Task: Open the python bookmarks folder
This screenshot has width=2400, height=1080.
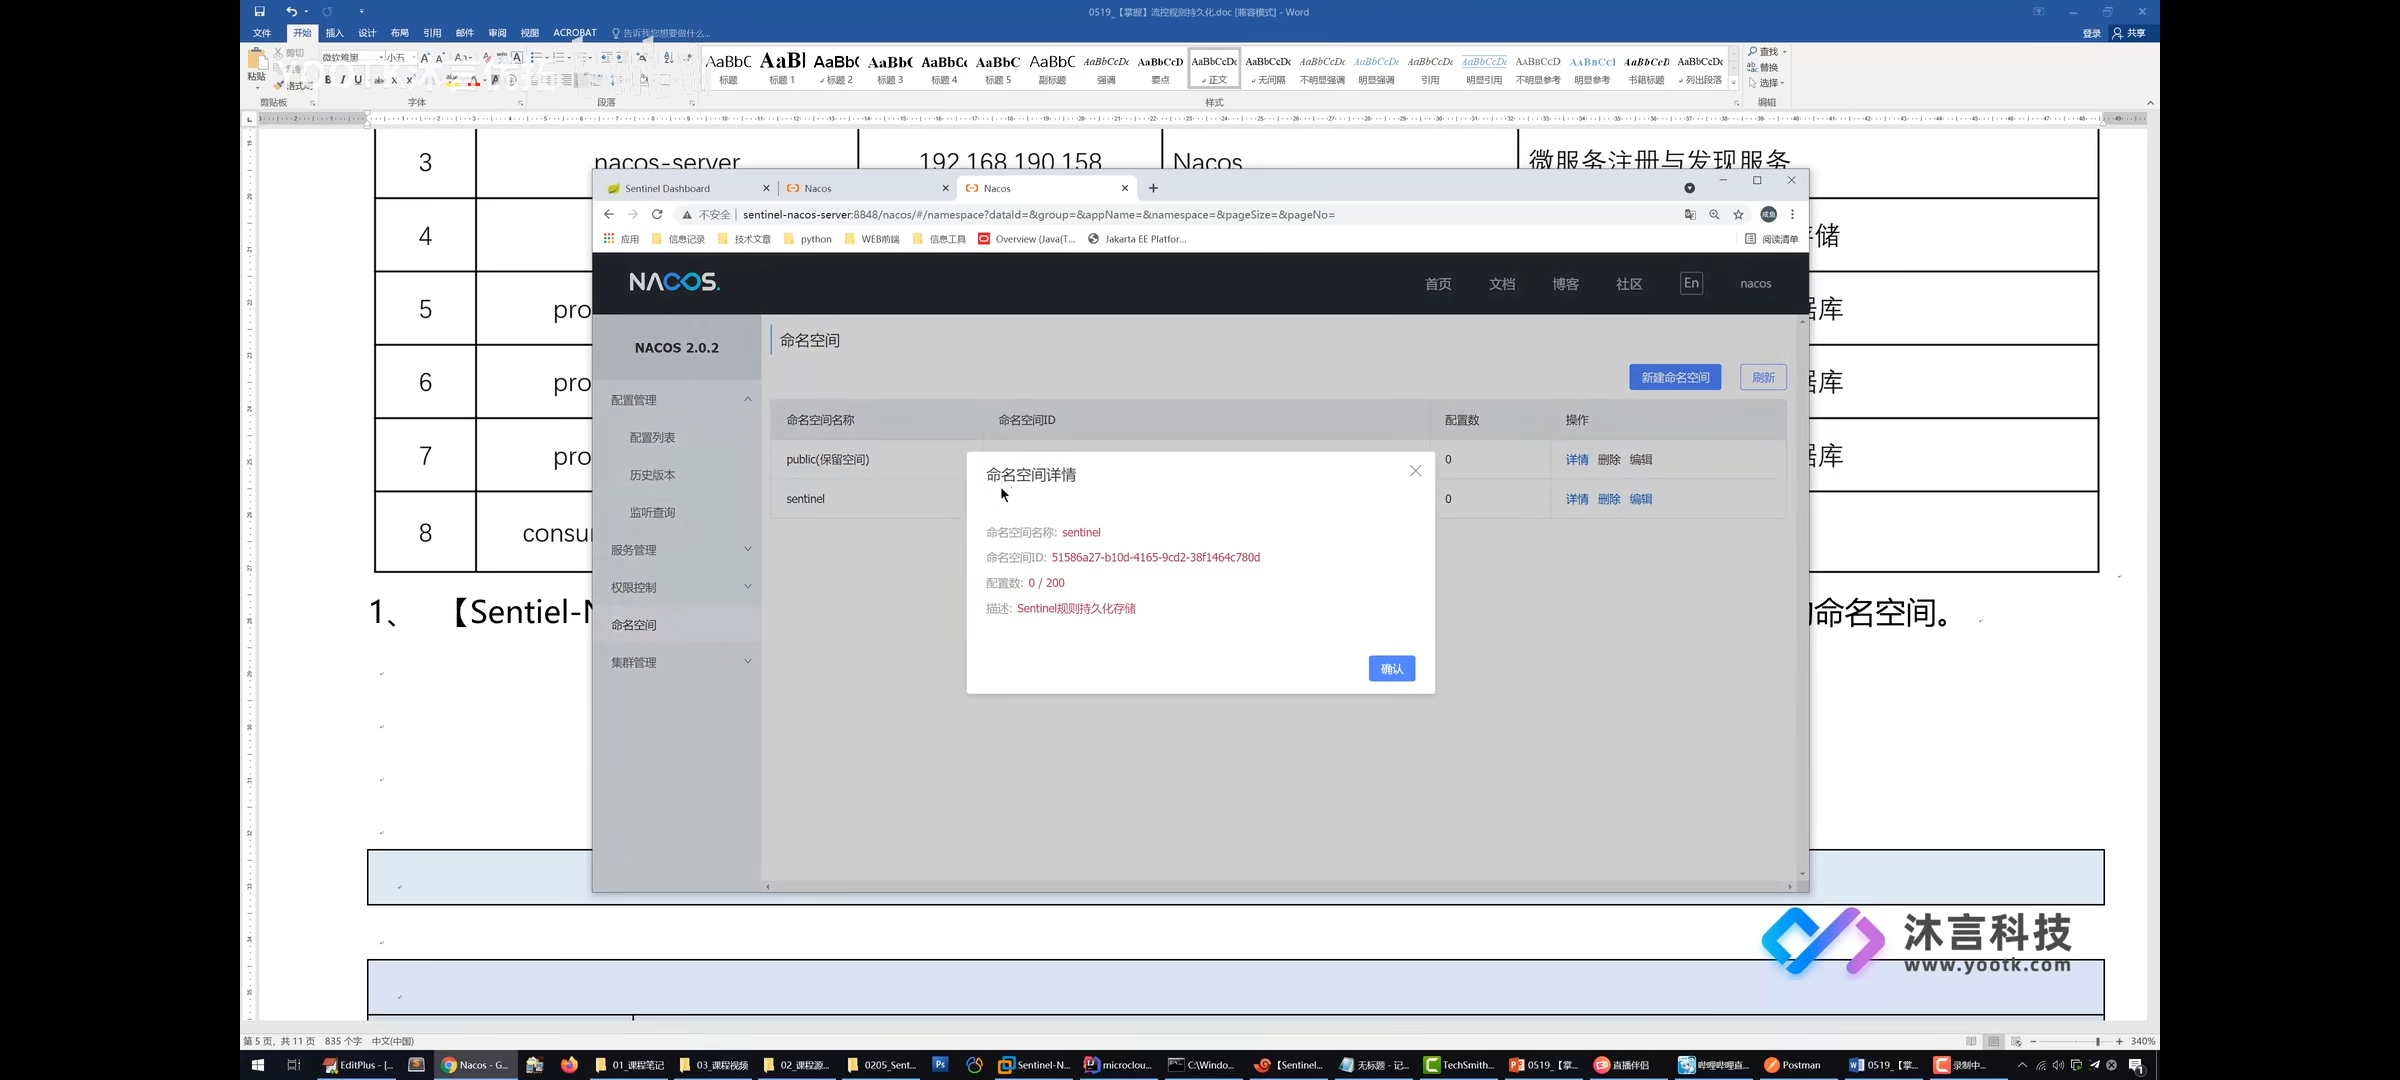Action: click(808, 239)
